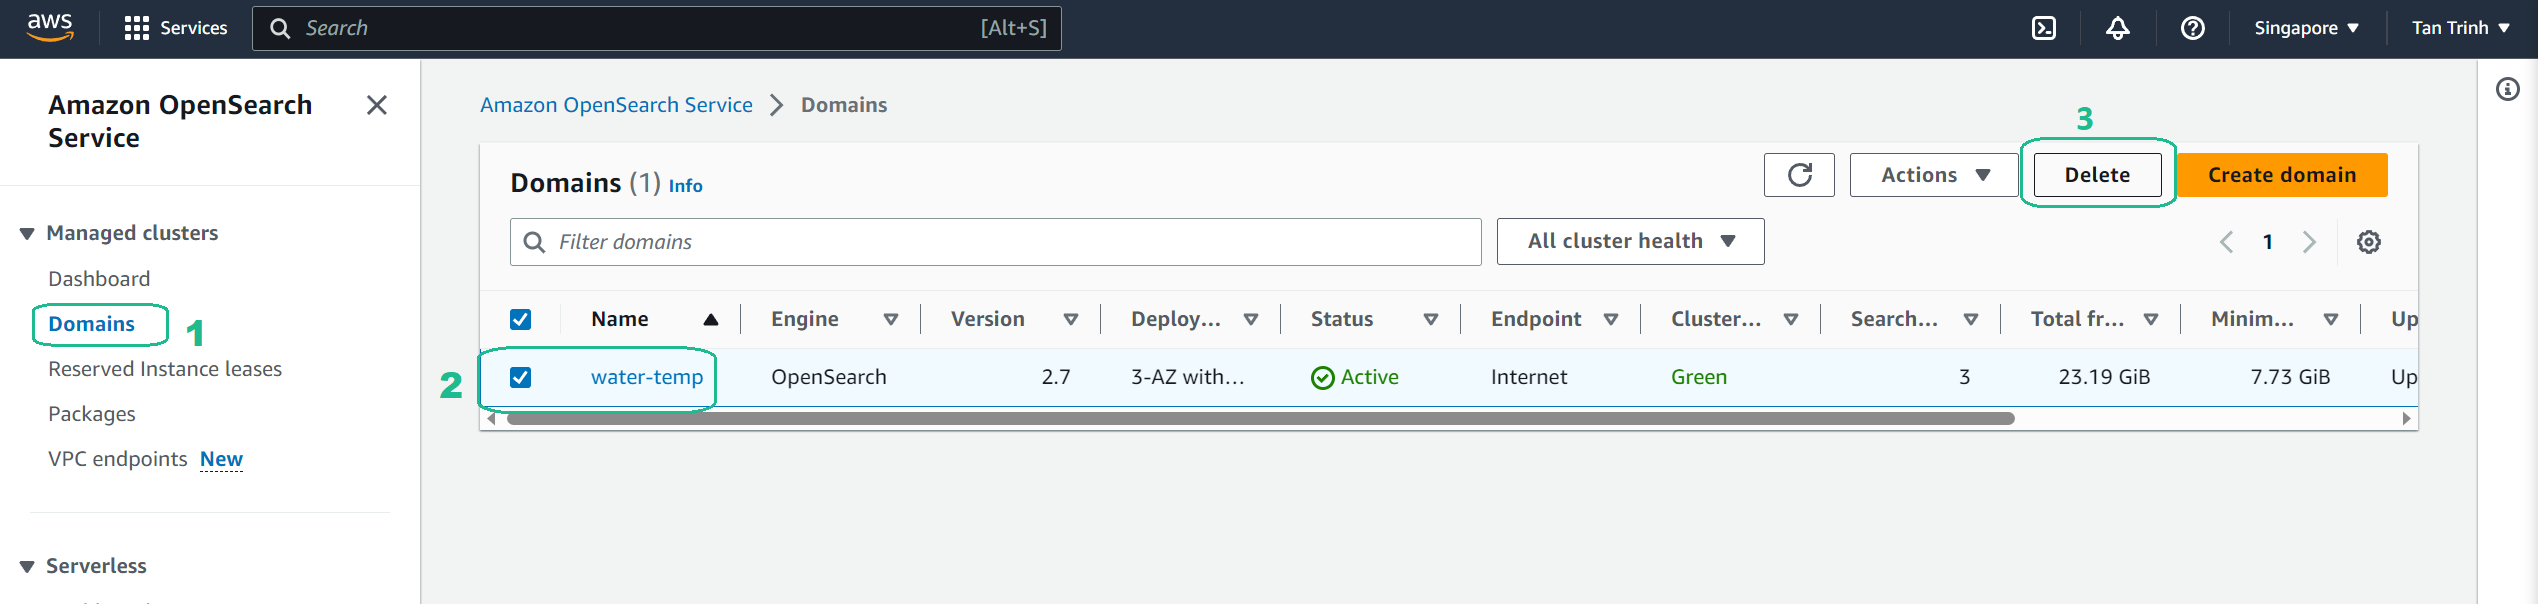Click the 3-AZ with… deployment cell
2538x604 pixels.
pyautogui.click(x=1188, y=377)
